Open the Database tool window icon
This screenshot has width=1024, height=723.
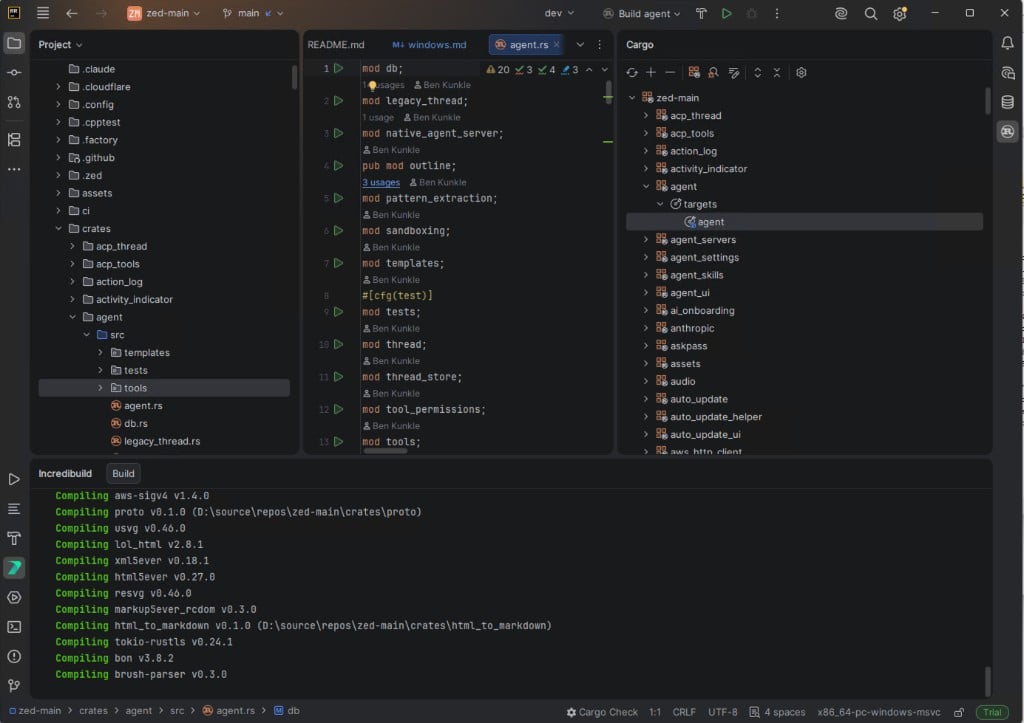point(1008,102)
